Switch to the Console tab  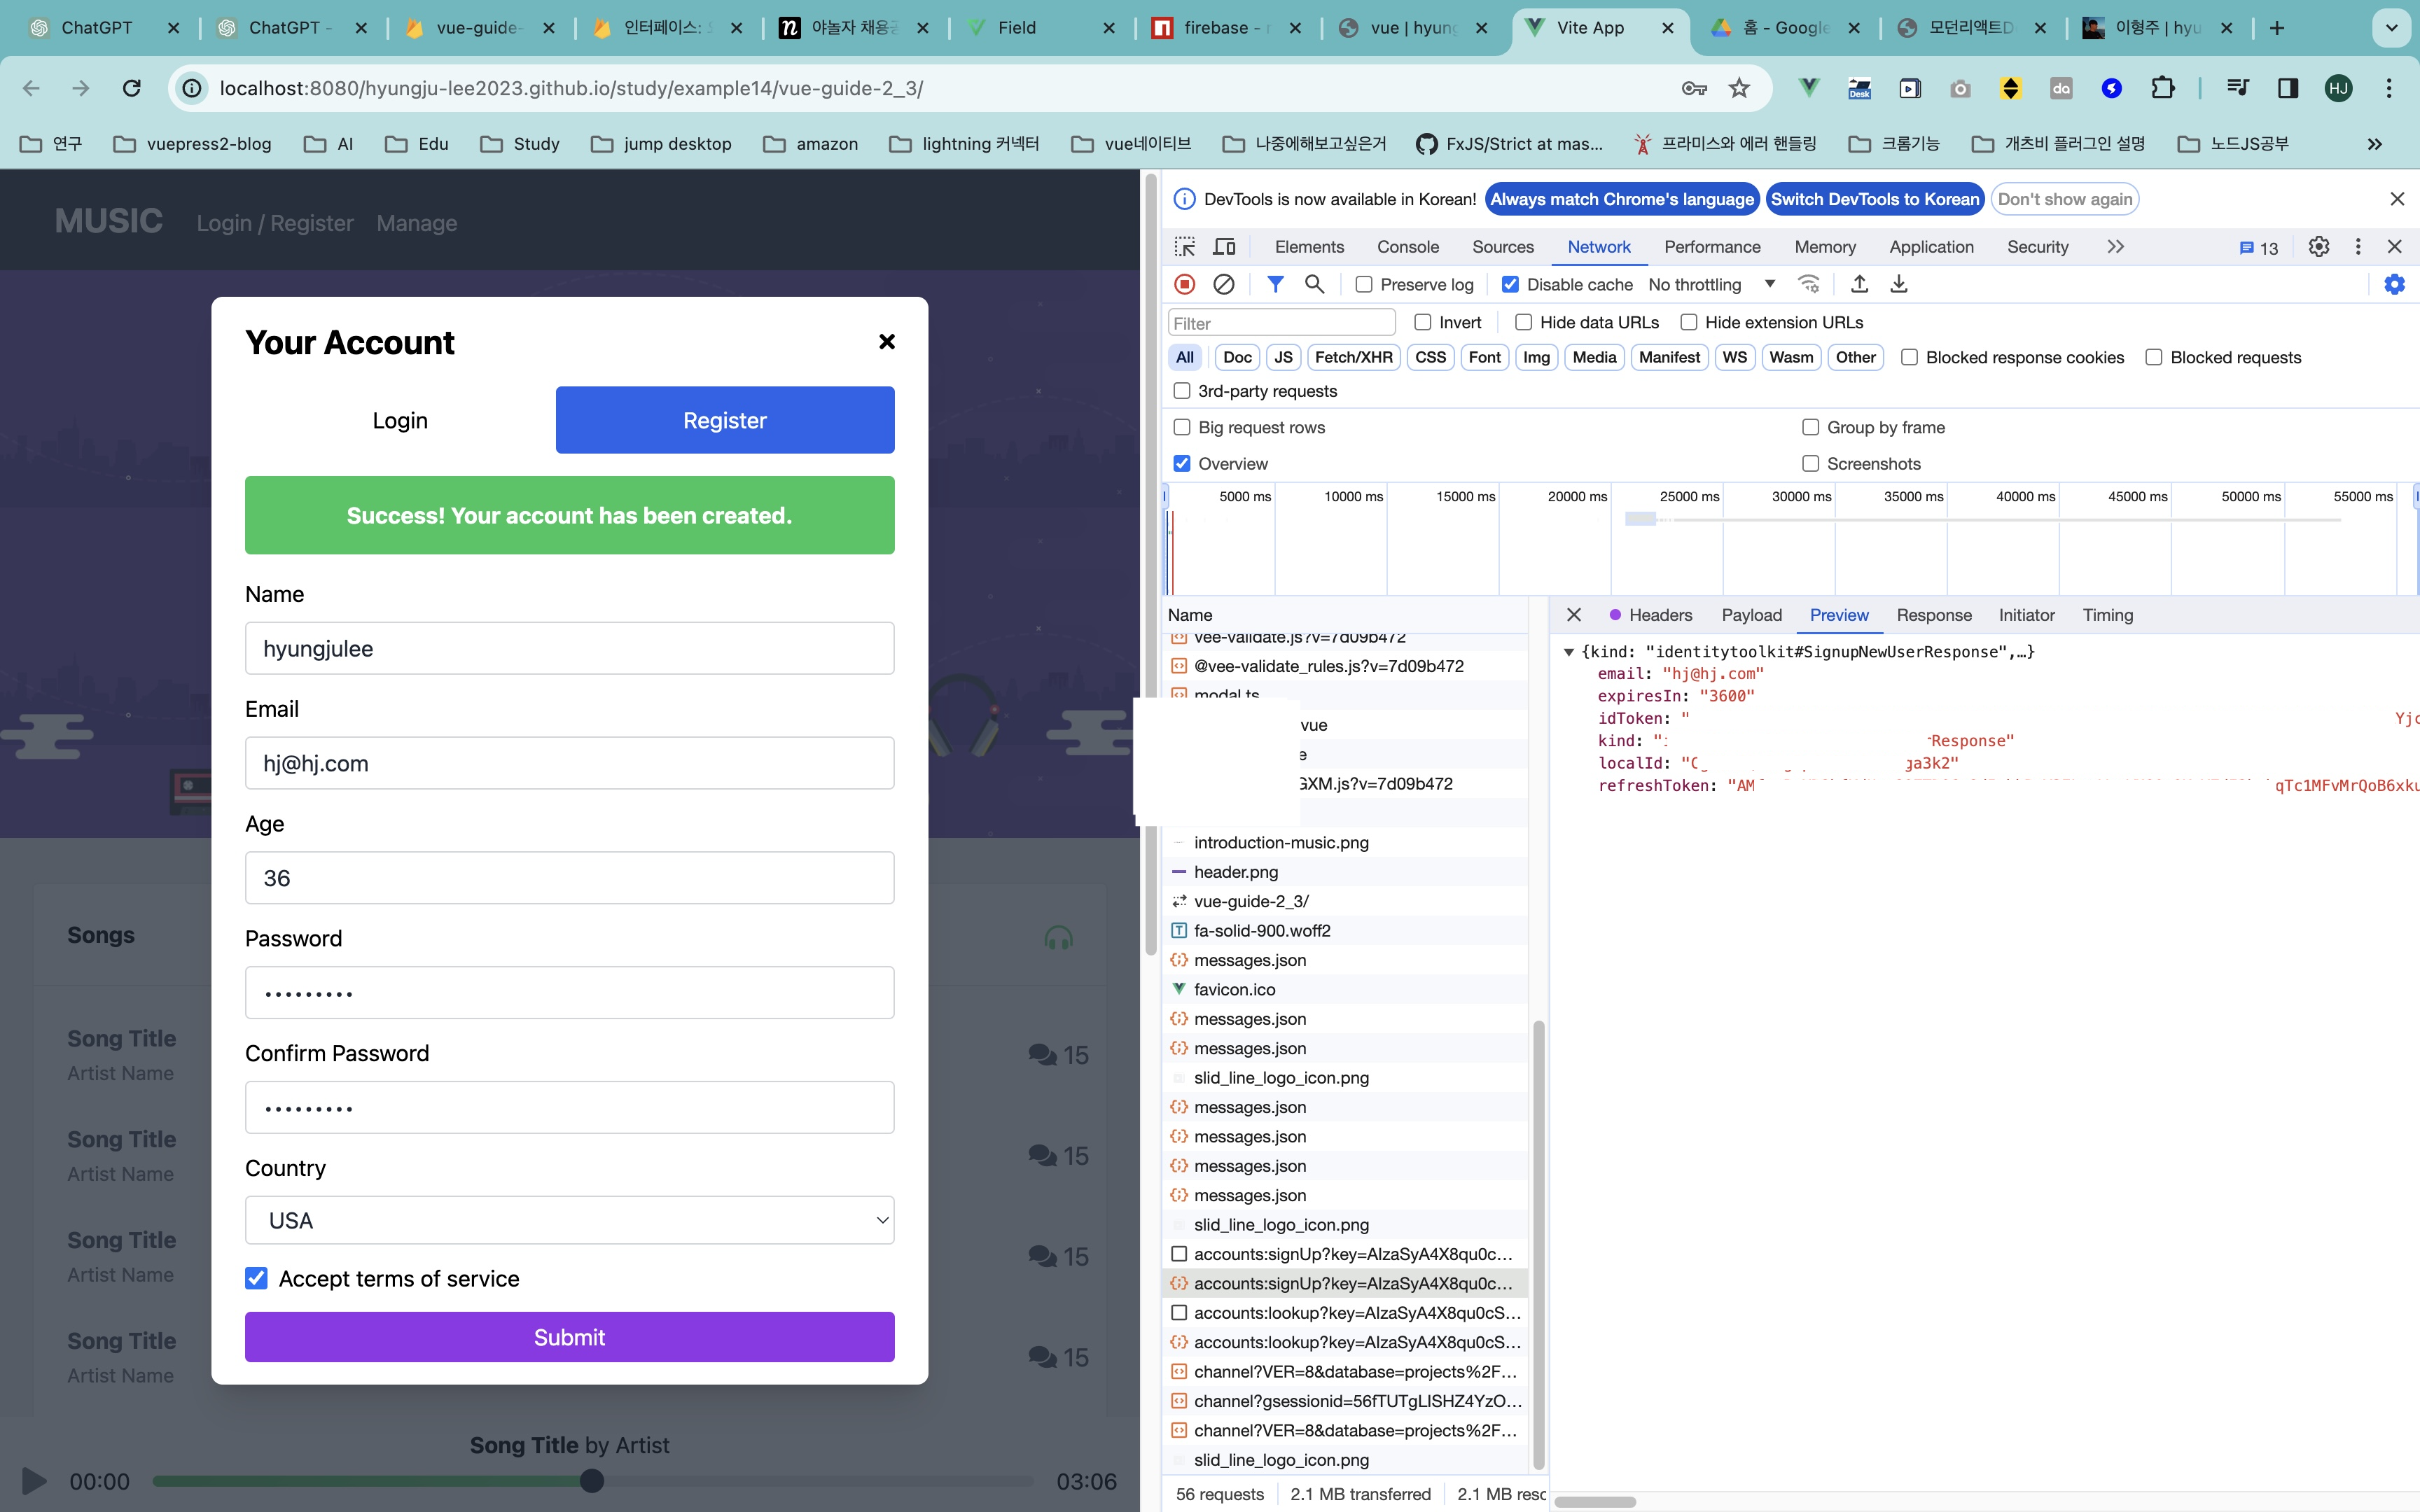[x=1407, y=247]
